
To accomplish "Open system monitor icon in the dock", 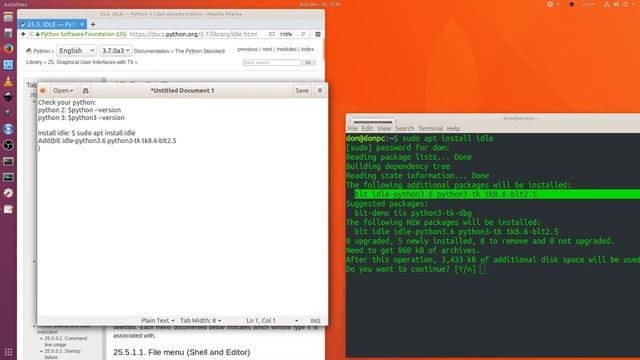I will (x=8, y=177).
